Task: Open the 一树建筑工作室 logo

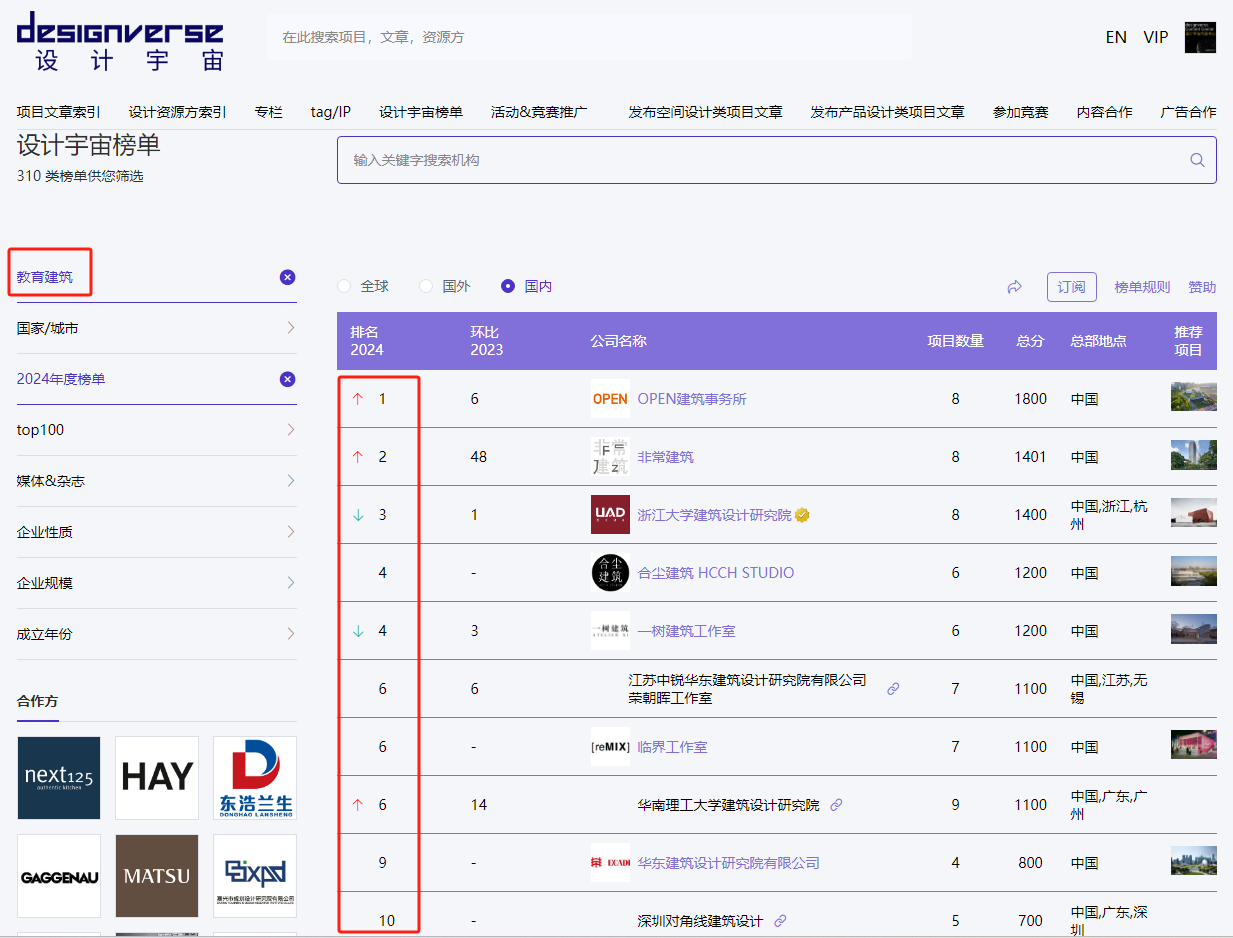Action: [x=610, y=631]
